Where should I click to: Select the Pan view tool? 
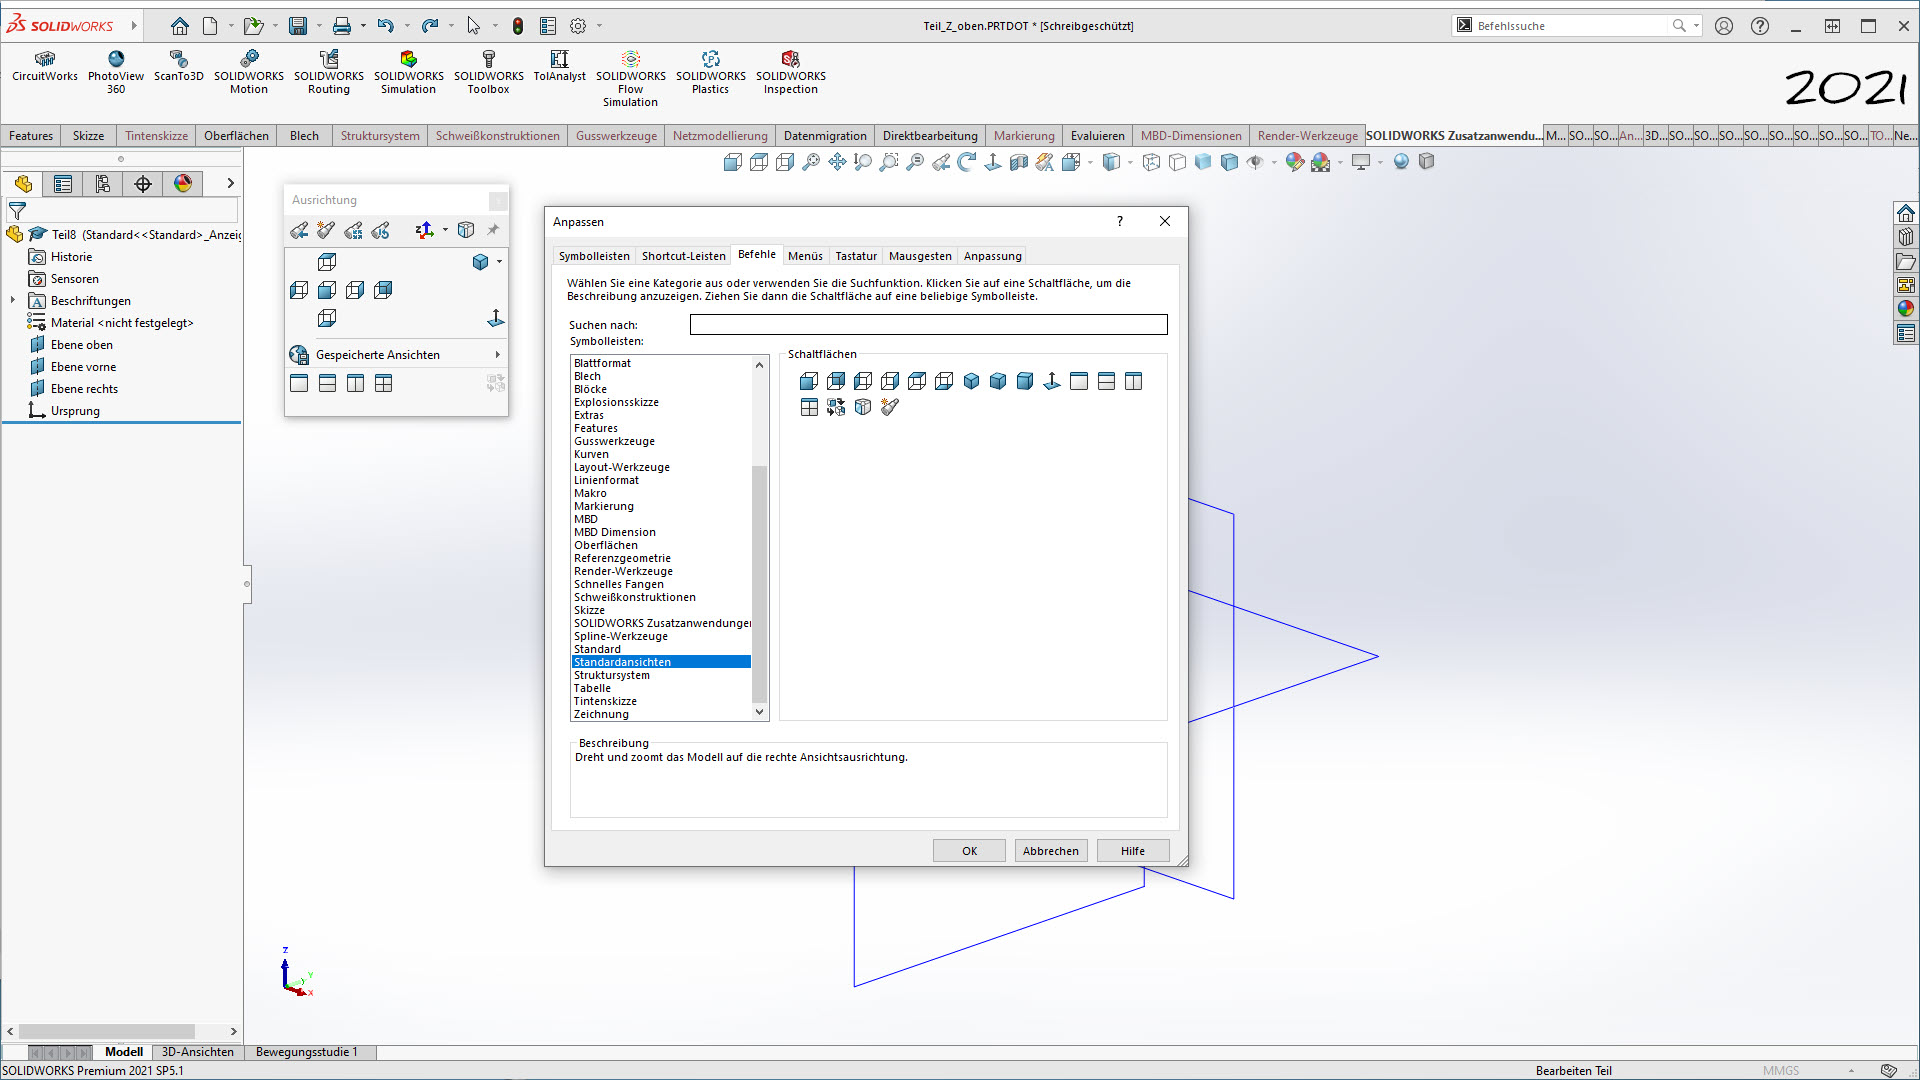coord(837,162)
